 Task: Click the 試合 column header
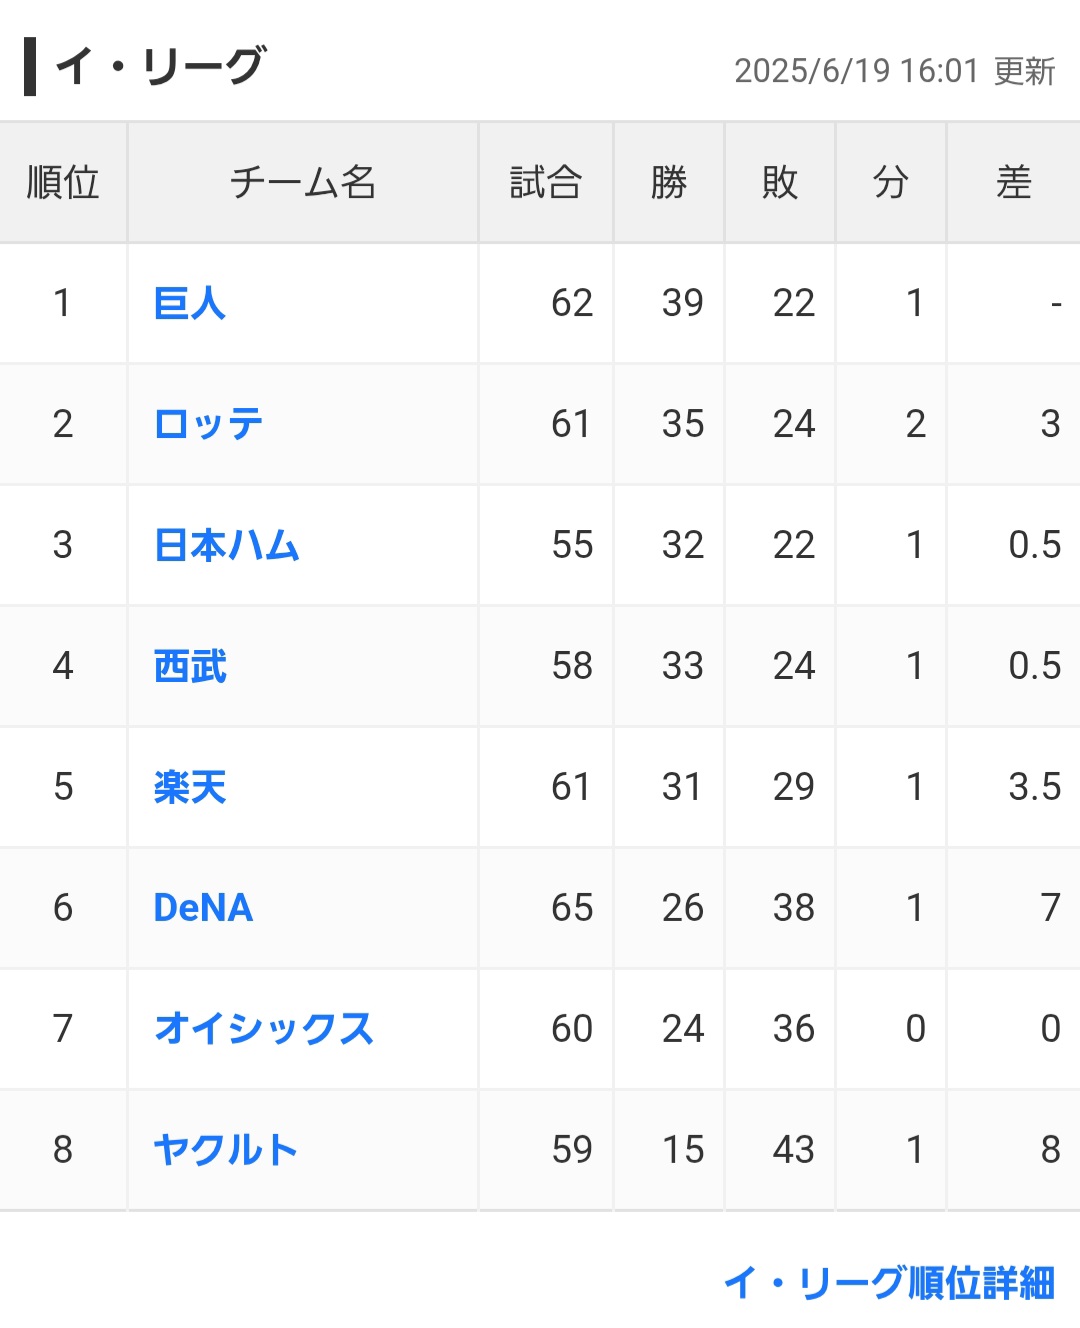click(x=546, y=183)
